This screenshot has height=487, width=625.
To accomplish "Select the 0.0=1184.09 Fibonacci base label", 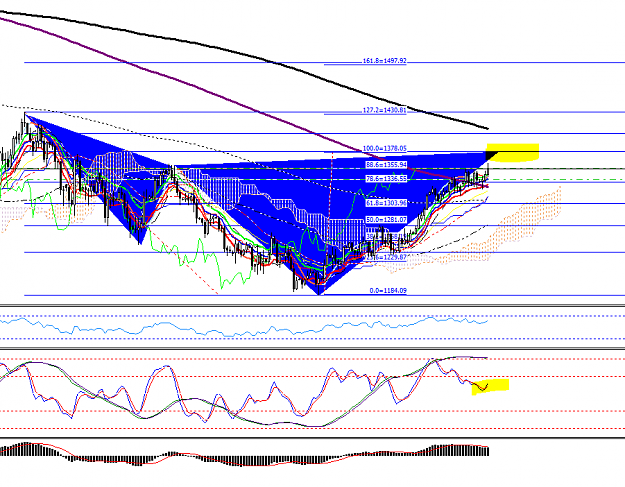I will tap(387, 291).
